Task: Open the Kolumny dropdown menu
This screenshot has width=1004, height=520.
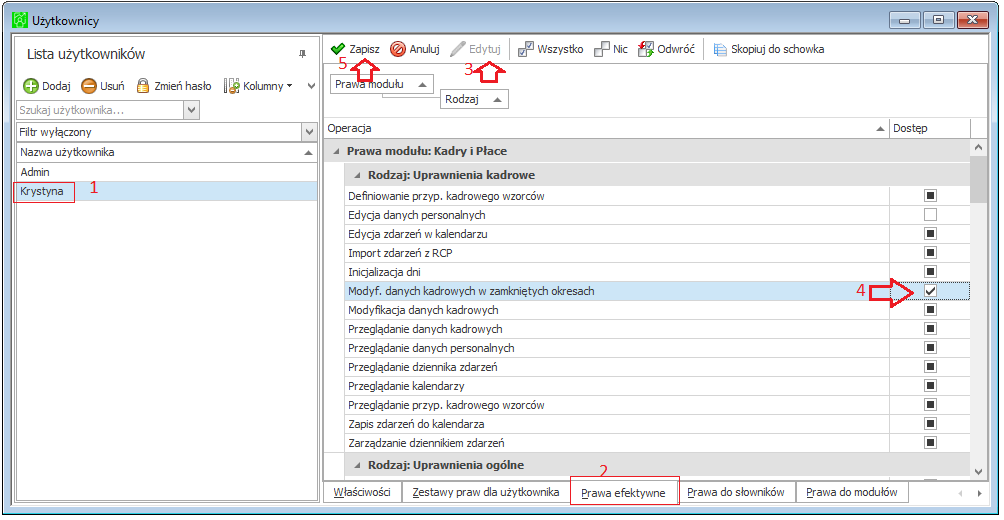Action: [x=258, y=86]
